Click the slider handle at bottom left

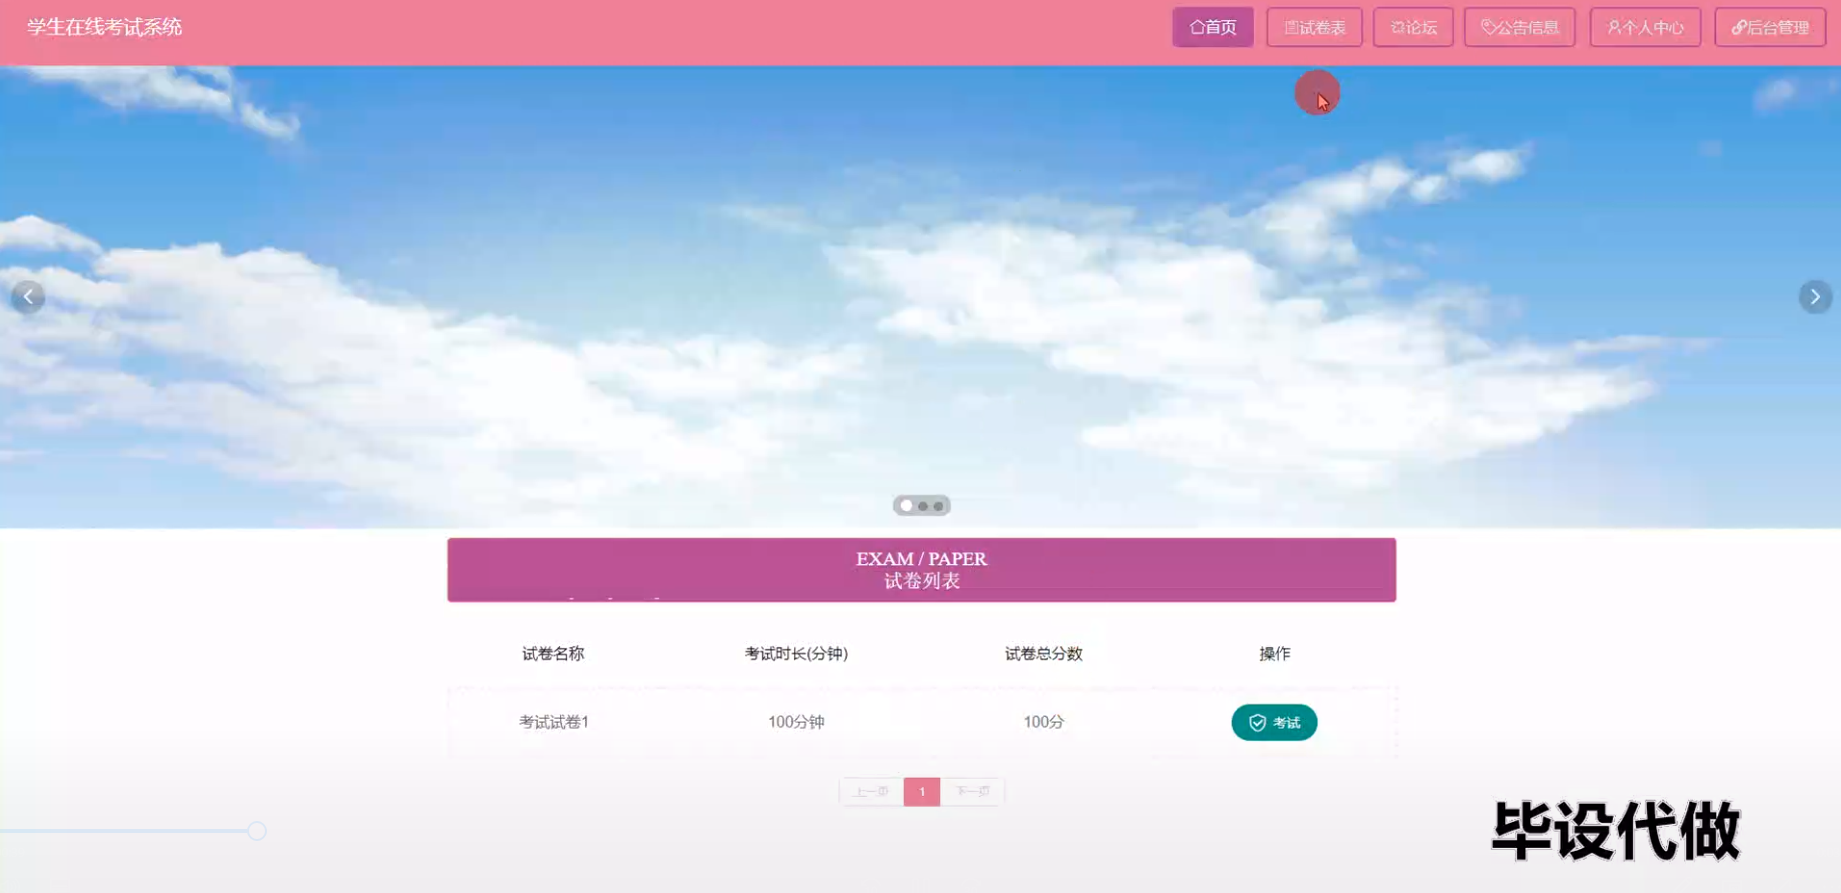(257, 831)
